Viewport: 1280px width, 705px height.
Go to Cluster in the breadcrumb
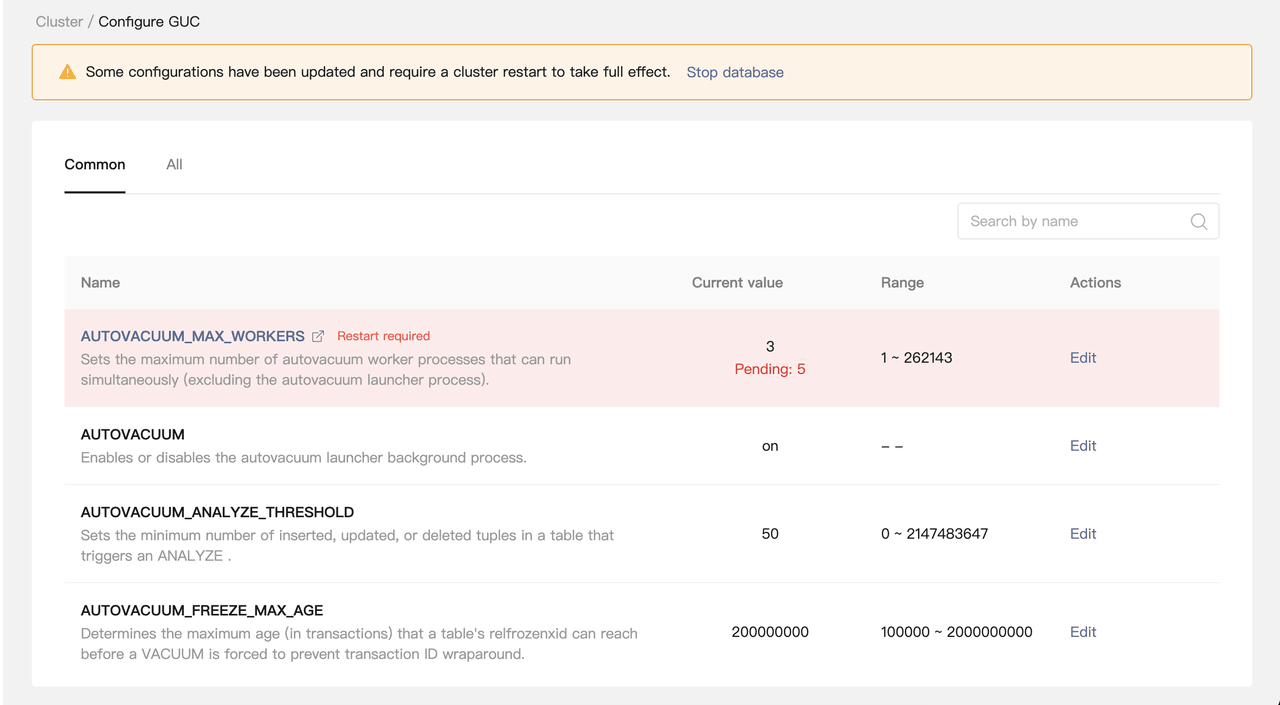59,22
